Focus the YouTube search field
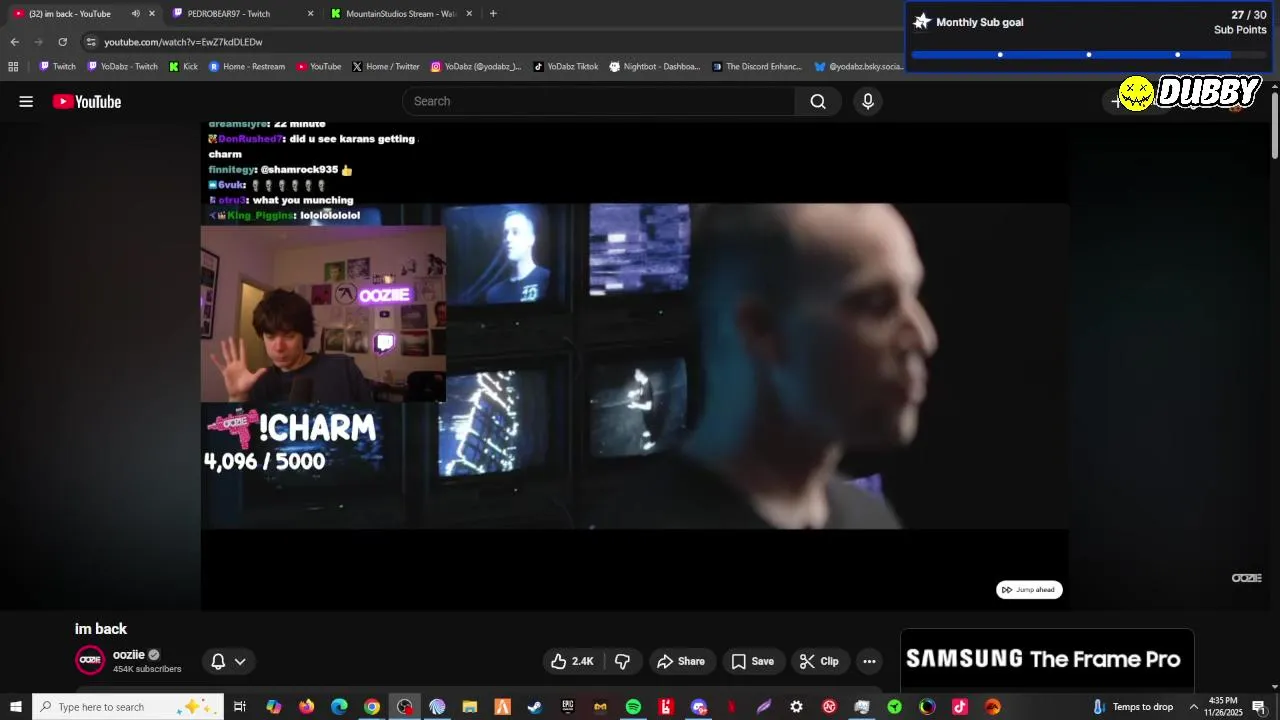1280x720 pixels. click(599, 101)
